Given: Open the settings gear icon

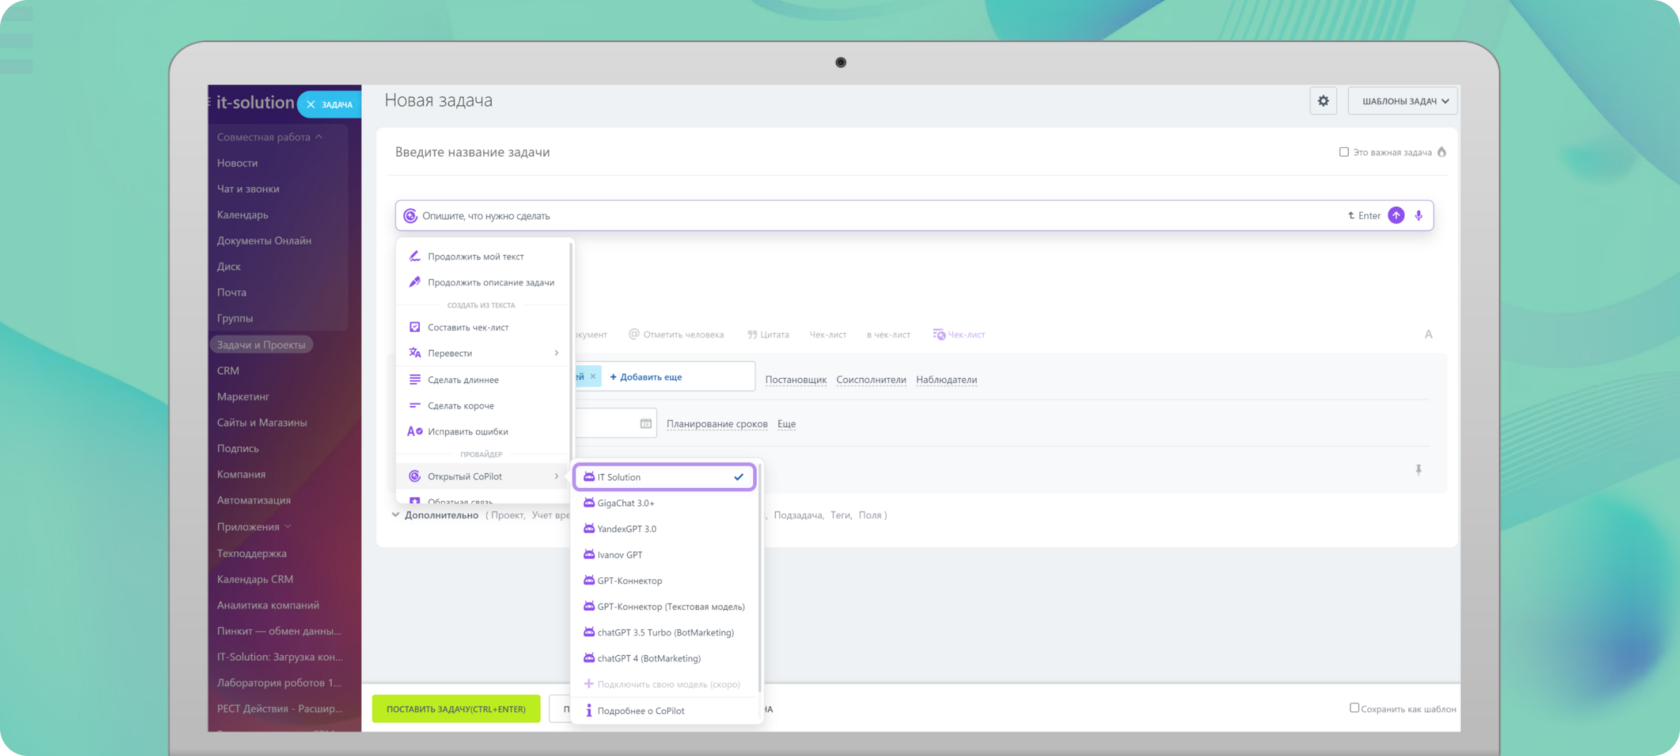Looking at the screenshot, I should tap(1323, 101).
